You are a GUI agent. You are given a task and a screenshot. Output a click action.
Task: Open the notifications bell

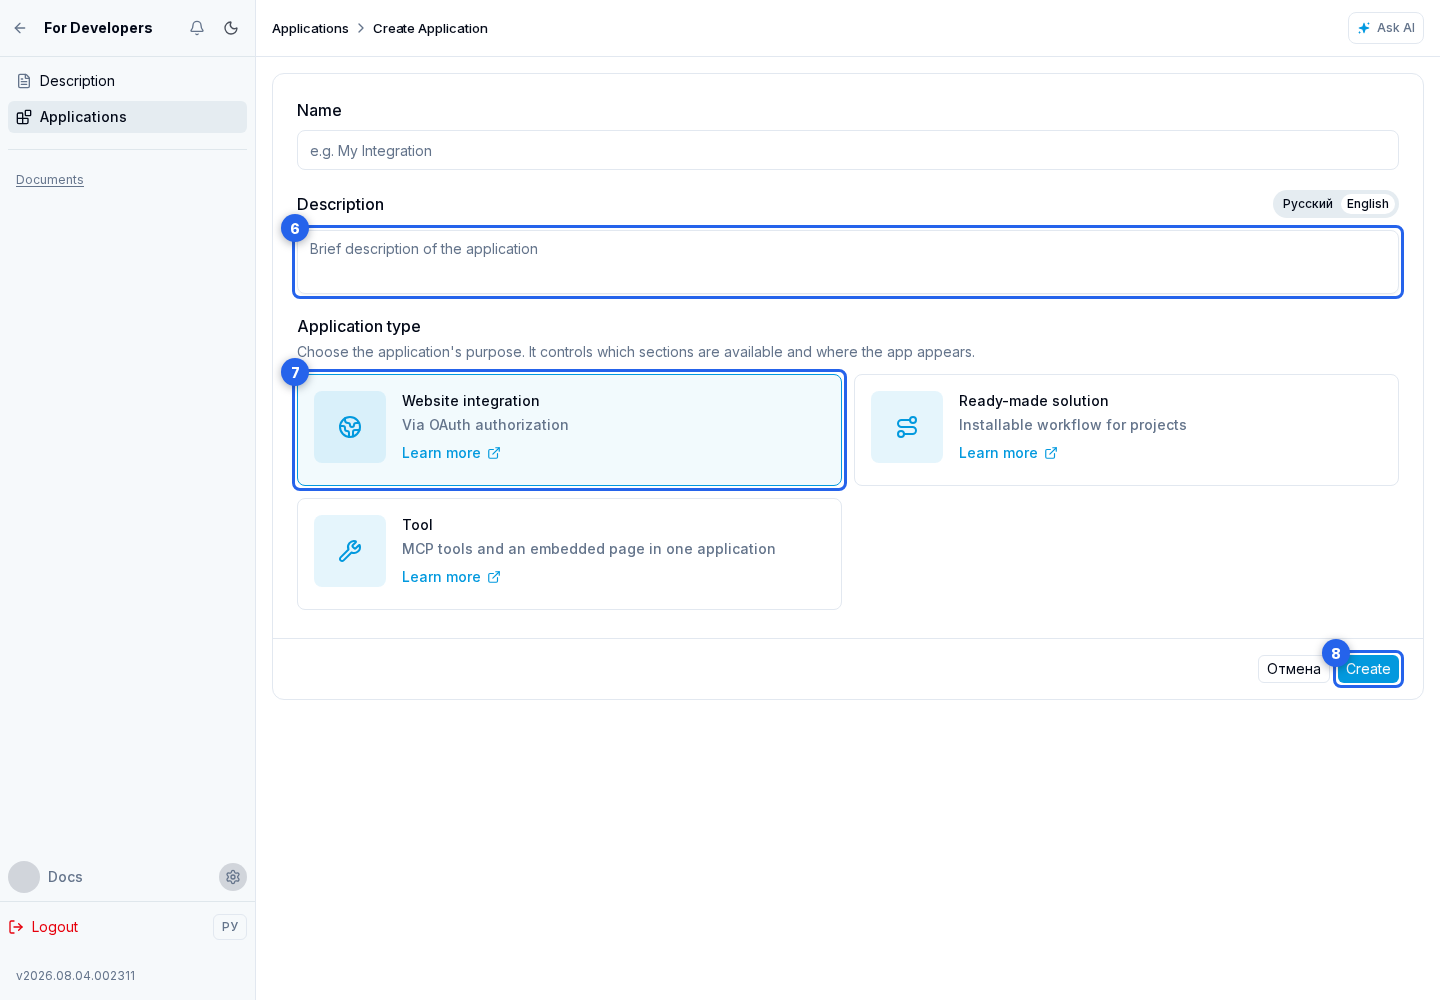[197, 28]
